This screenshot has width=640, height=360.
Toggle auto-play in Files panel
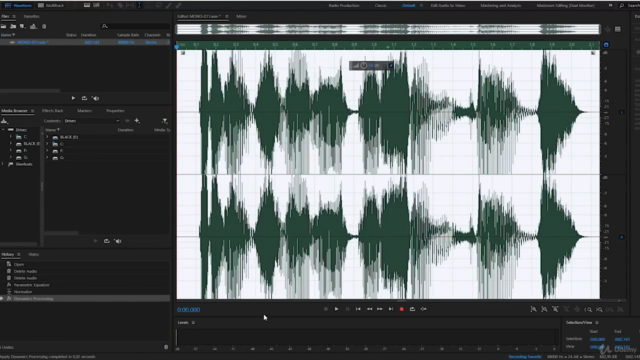tap(96, 98)
